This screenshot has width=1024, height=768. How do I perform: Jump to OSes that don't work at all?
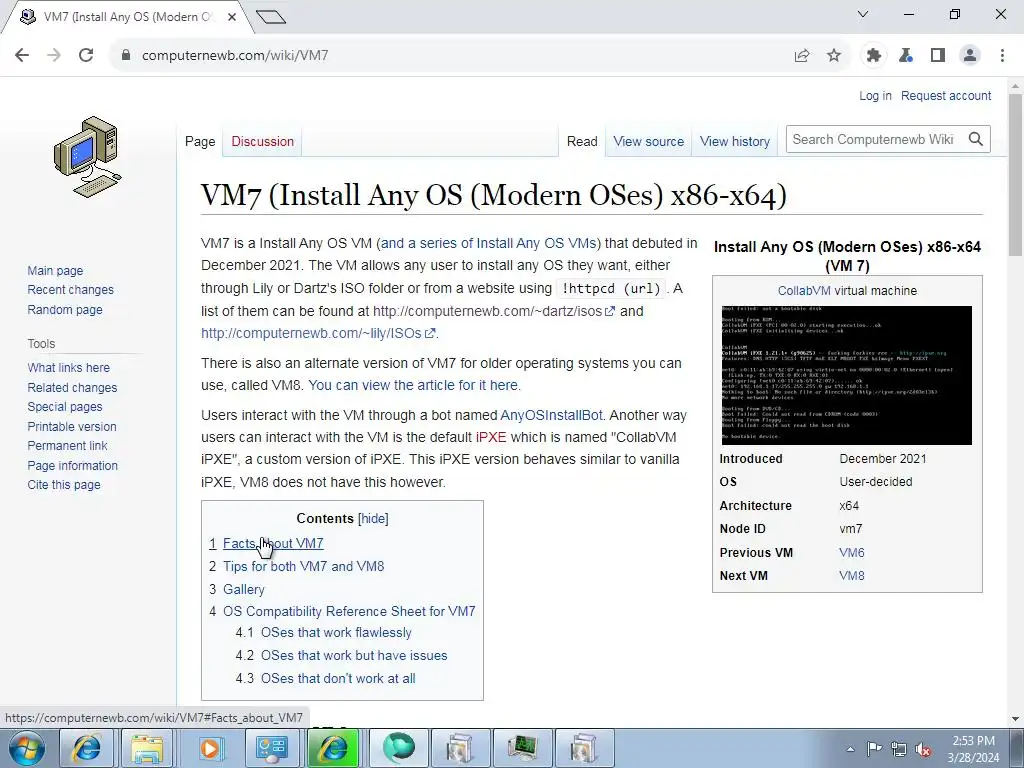338,679
